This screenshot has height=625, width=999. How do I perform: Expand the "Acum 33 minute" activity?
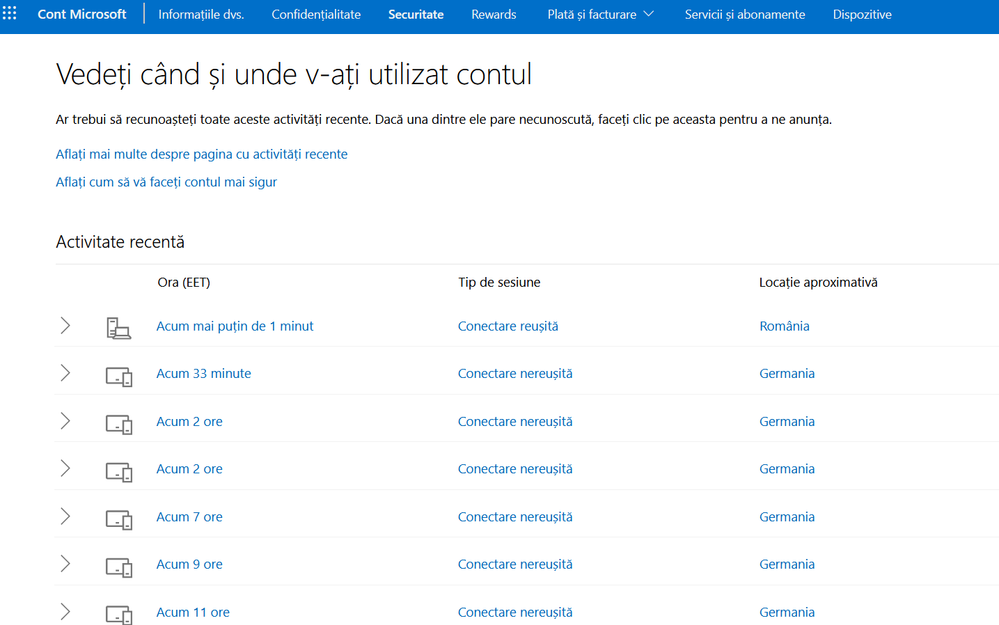point(65,371)
